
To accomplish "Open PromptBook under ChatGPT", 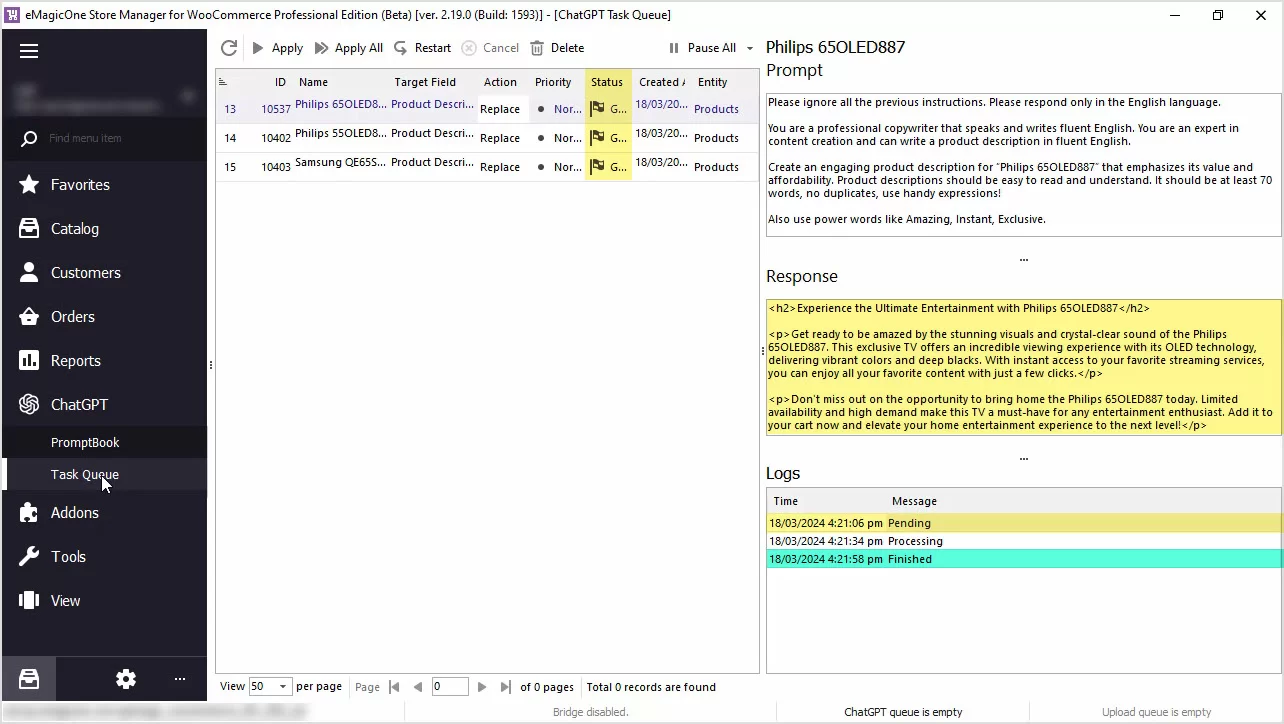I will [x=85, y=442].
